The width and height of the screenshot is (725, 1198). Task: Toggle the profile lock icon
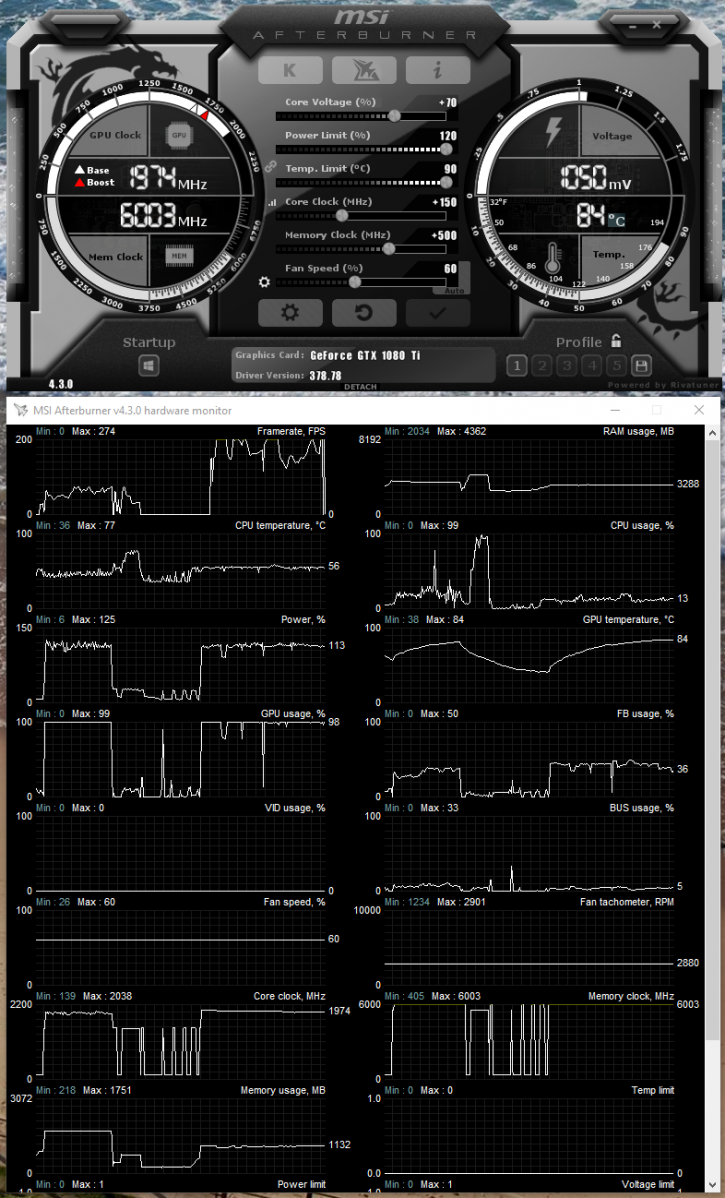click(x=616, y=341)
